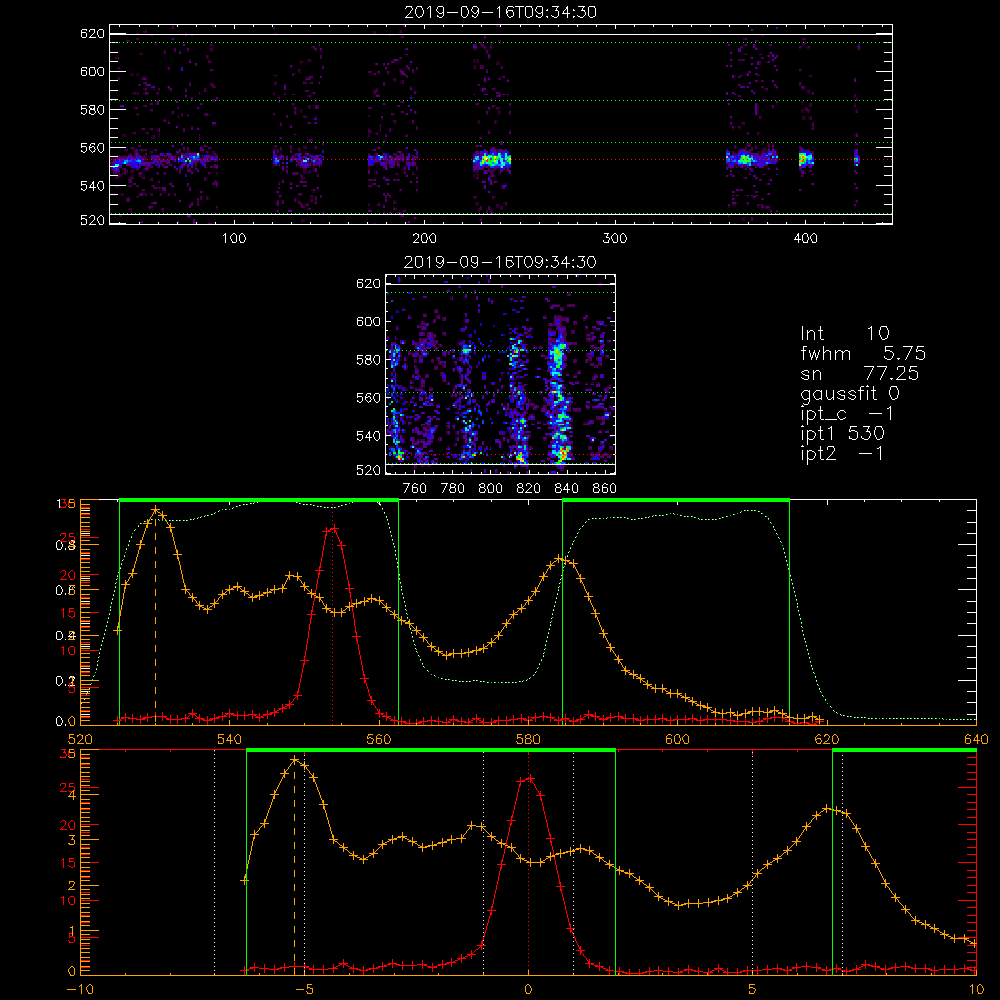This screenshot has width=1000, height=1000.
Task: Click x-axis label 800 on middle image
Action: pos(490,489)
